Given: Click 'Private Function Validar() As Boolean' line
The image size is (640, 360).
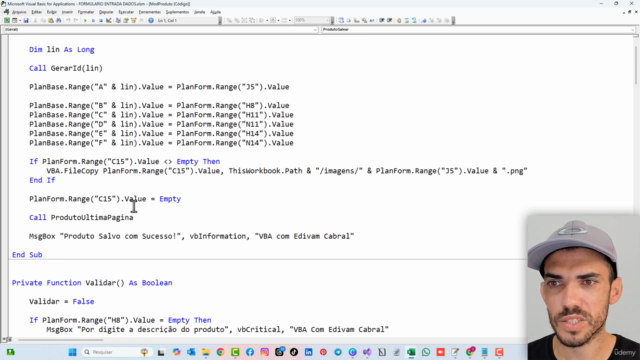Looking at the screenshot, I should pyautogui.click(x=92, y=283).
